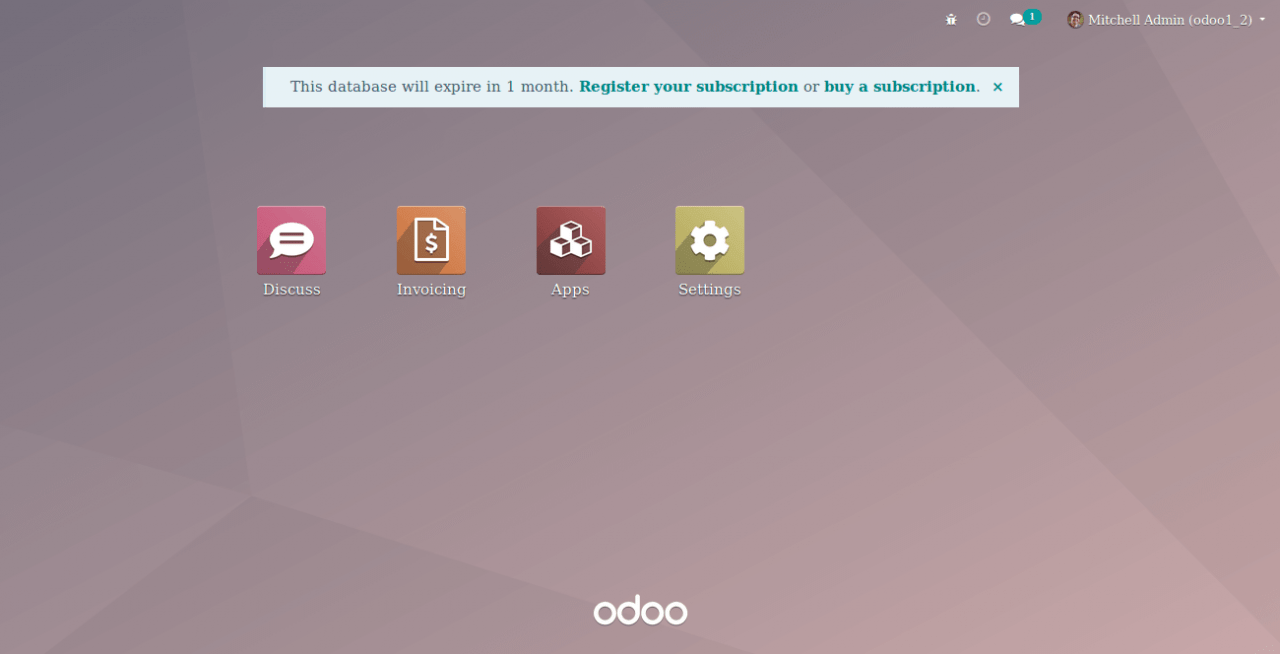1280x654 pixels.
Task: Open the conversations chat icon
Action: (1016, 19)
